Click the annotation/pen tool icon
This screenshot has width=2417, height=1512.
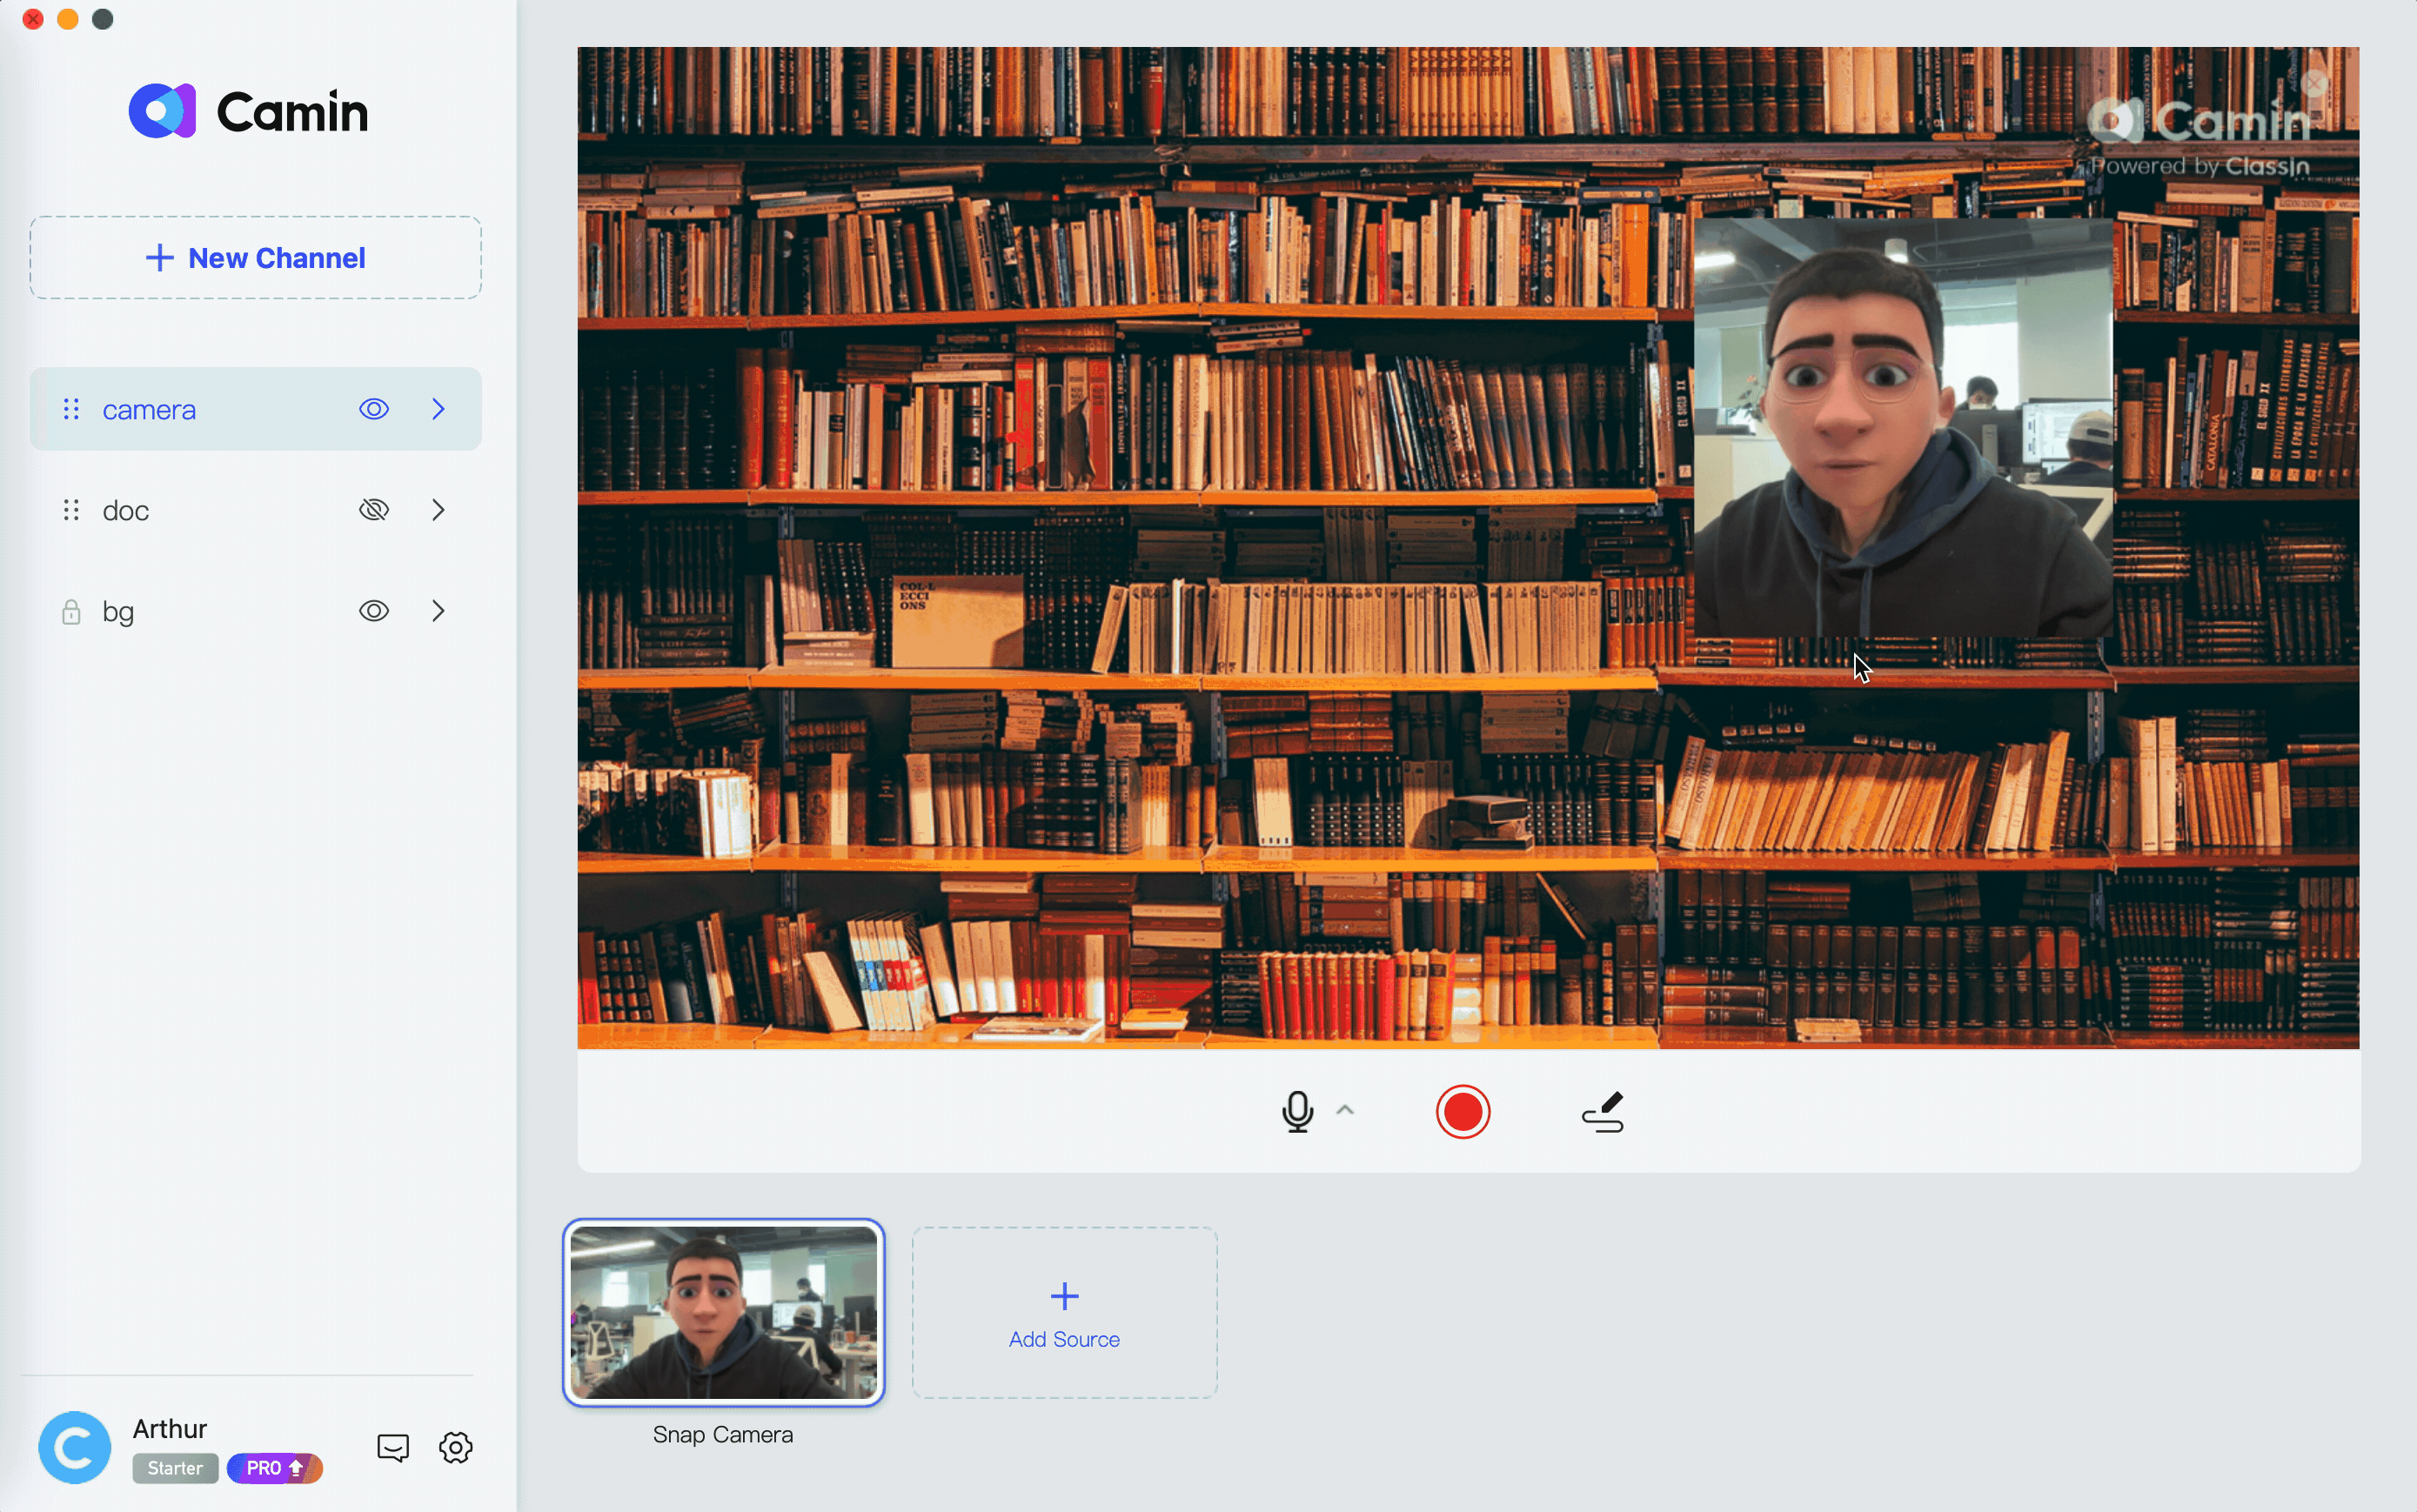1602,1111
